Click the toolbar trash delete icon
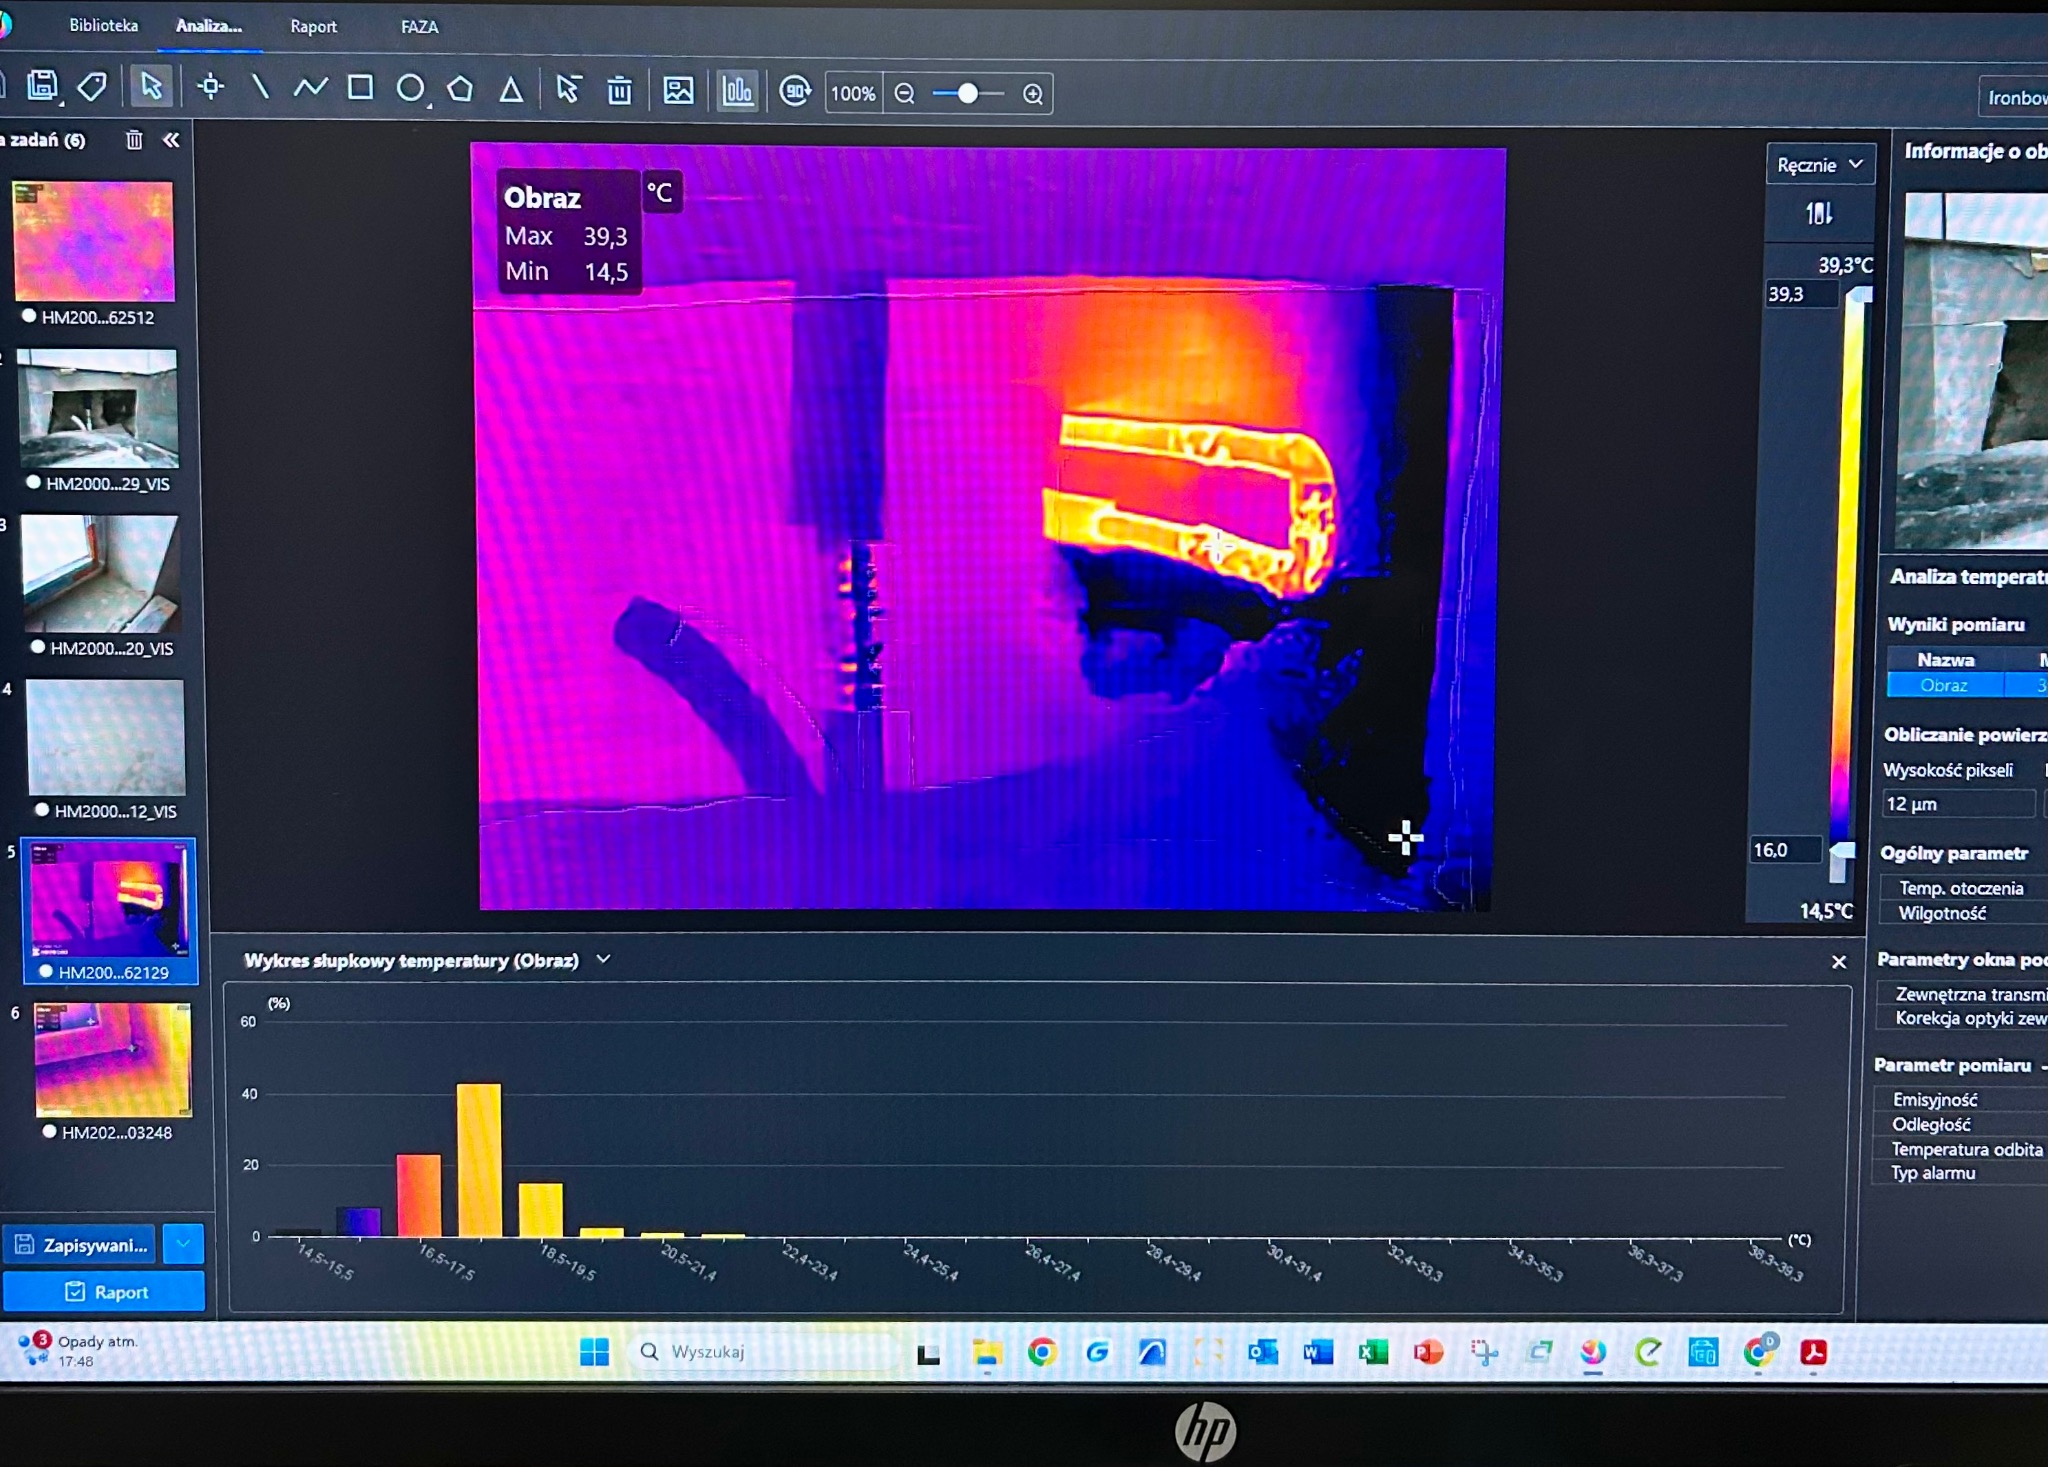 tap(619, 91)
